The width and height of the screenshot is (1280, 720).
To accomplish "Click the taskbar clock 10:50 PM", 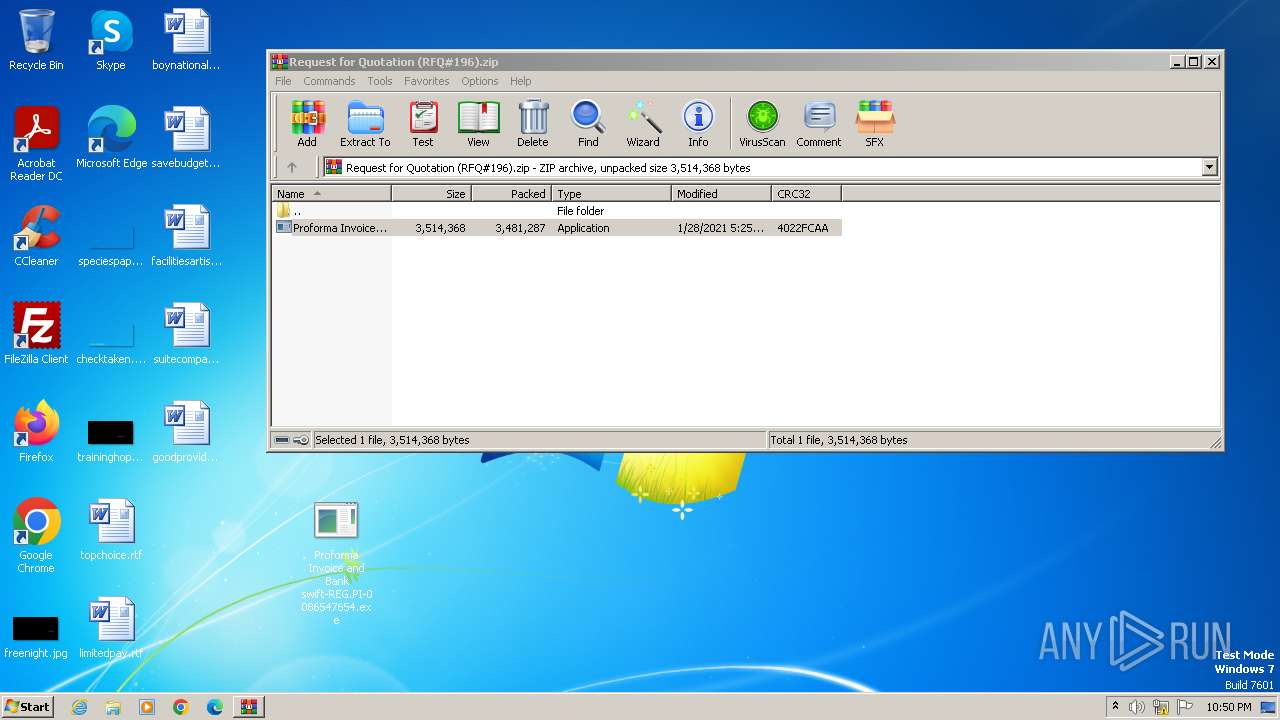I will pos(1229,707).
